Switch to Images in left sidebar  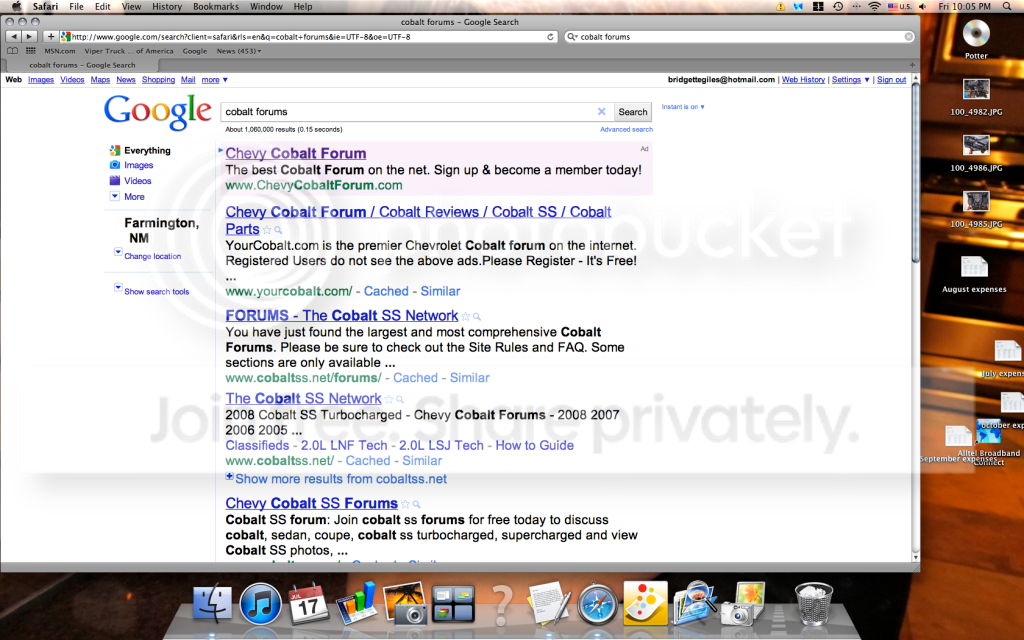(x=138, y=165)
